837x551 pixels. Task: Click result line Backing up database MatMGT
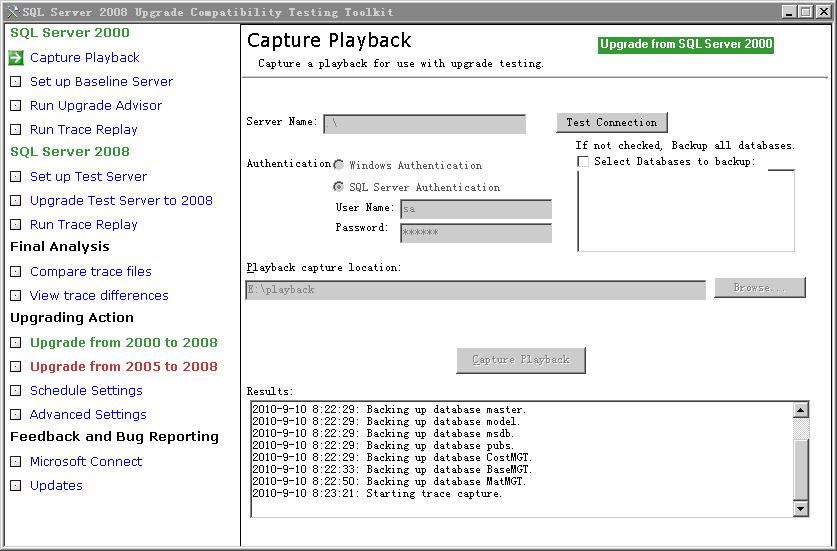click(x=389, y=481)
